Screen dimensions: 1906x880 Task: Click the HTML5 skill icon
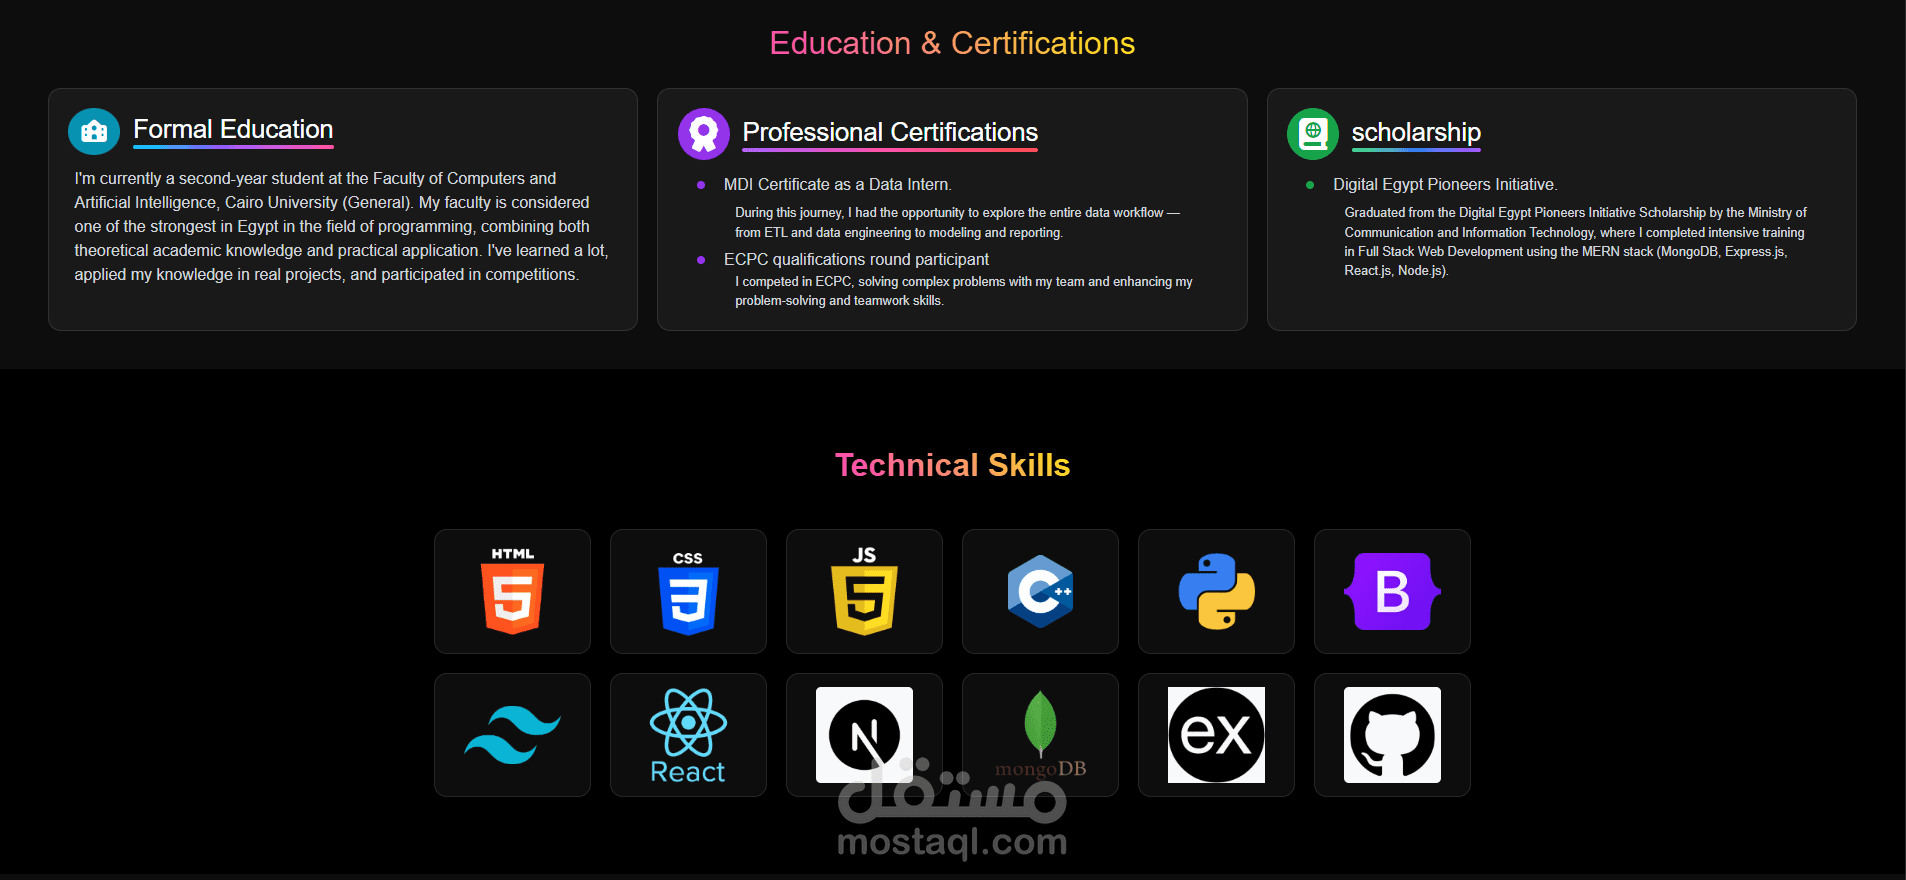(512, 591)
